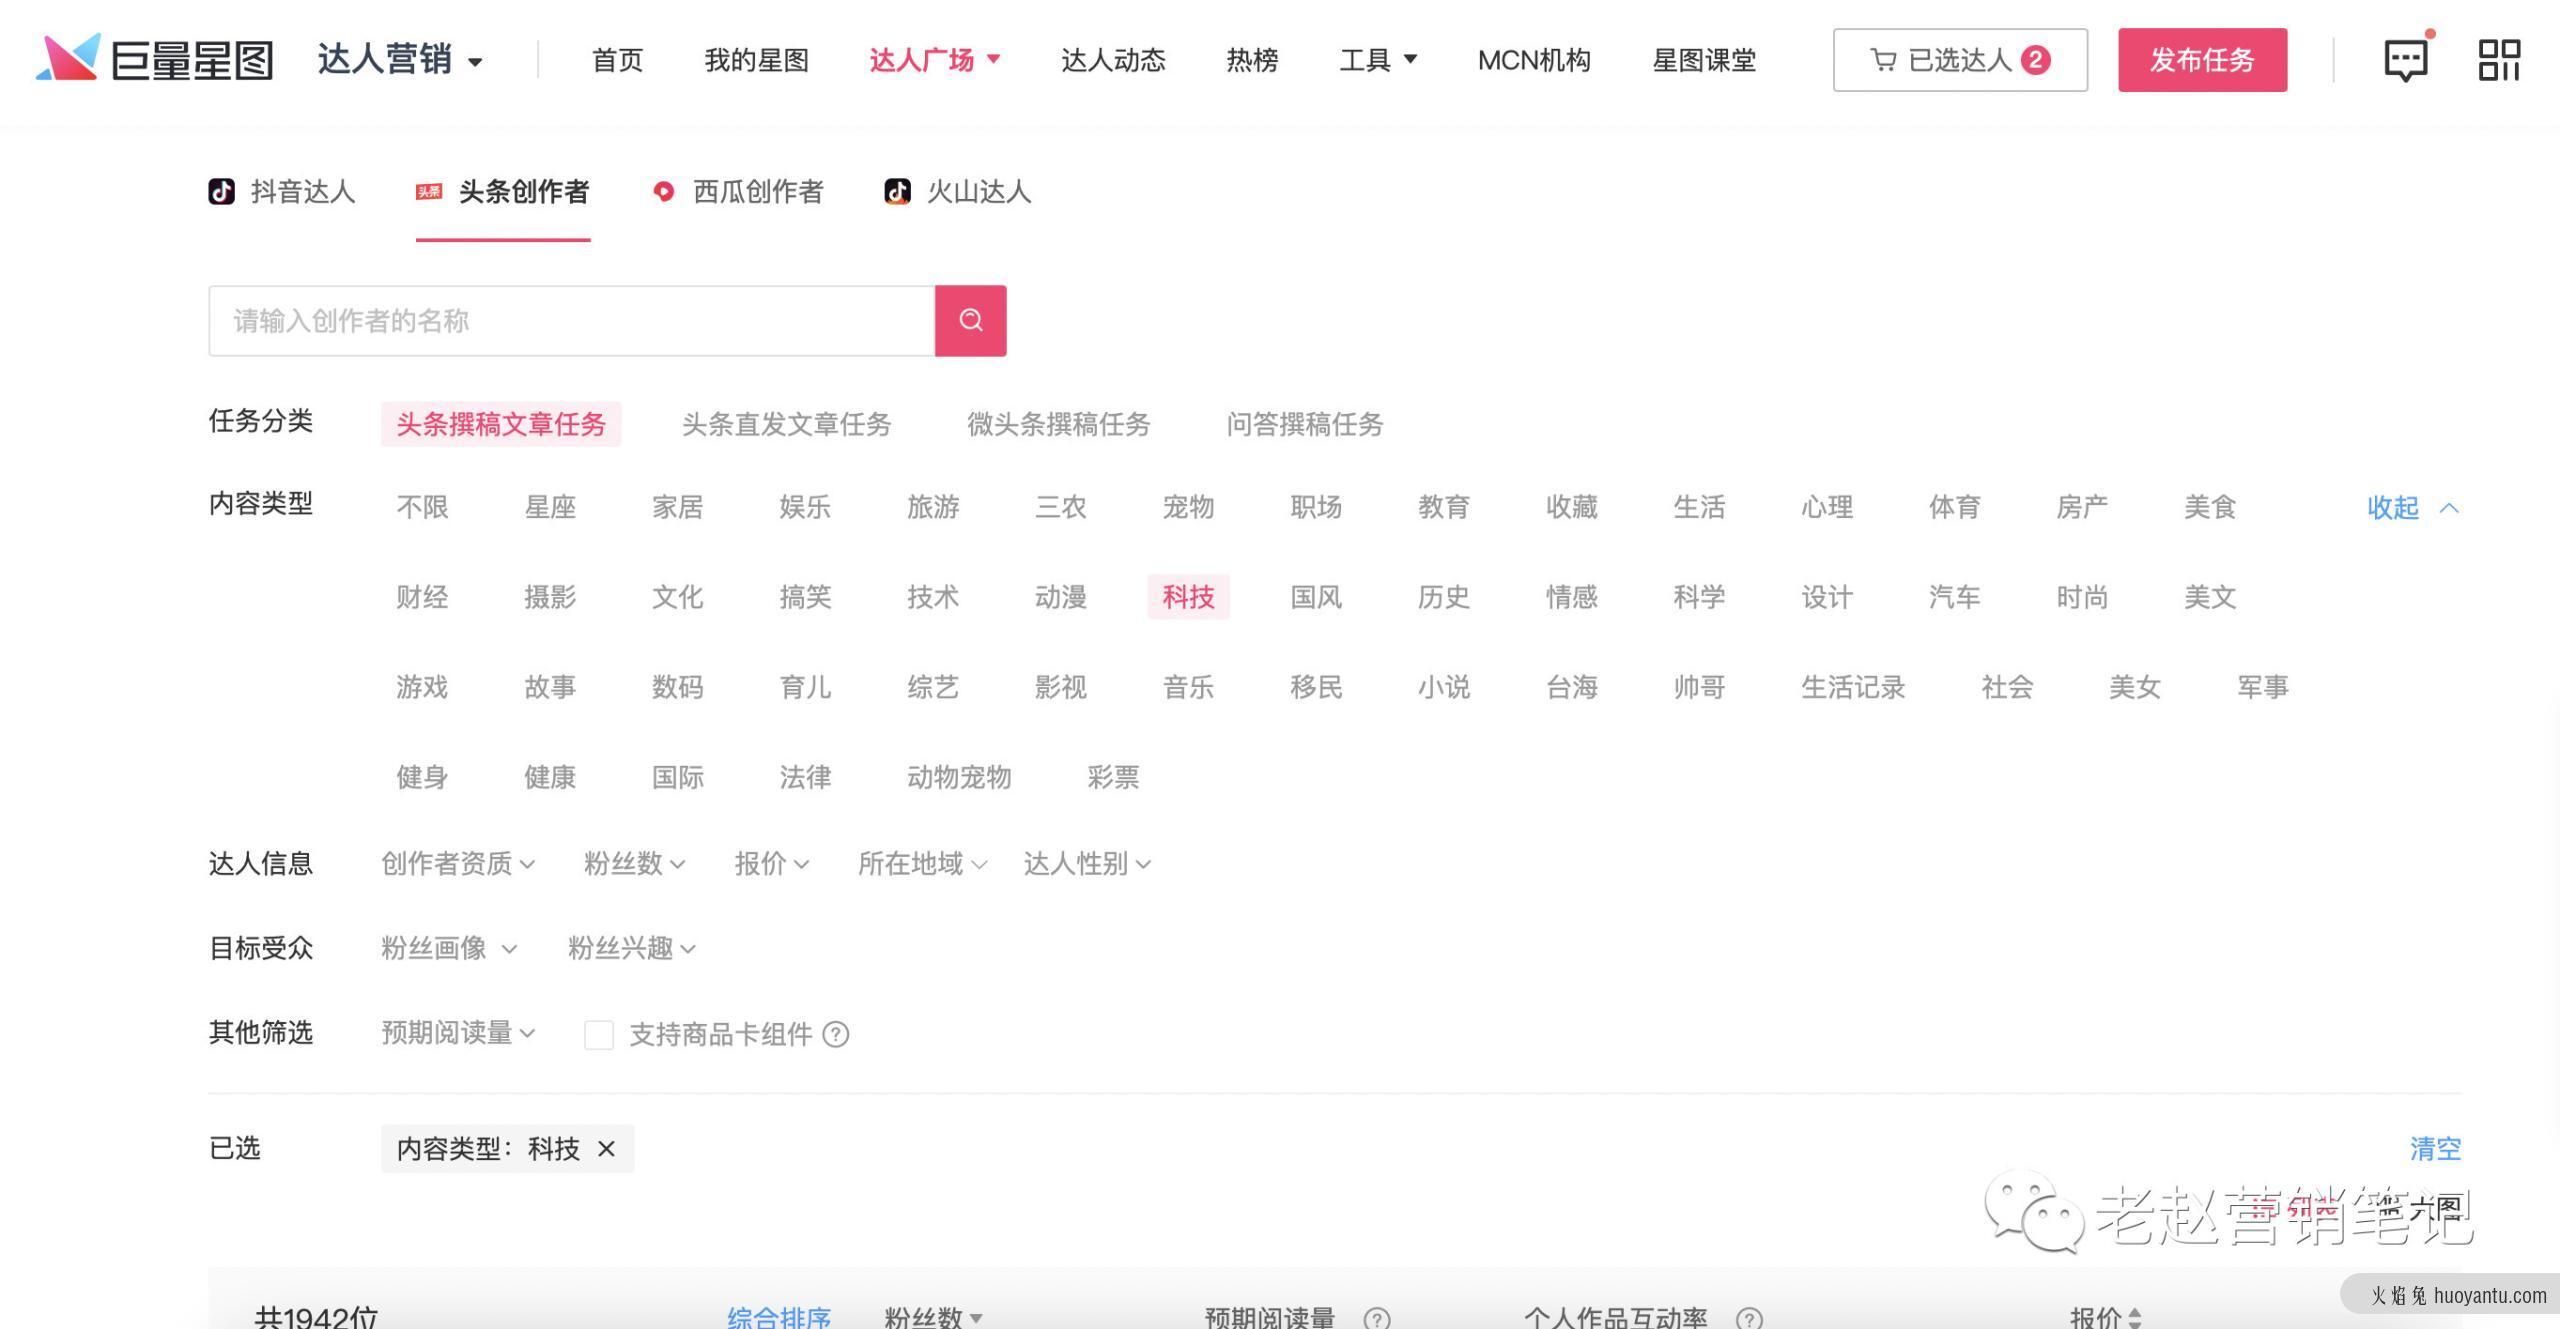This screenshot has height=1329, width=2560.
Task: Sort by 报价 column arrows
Action: point(2135,1318)
